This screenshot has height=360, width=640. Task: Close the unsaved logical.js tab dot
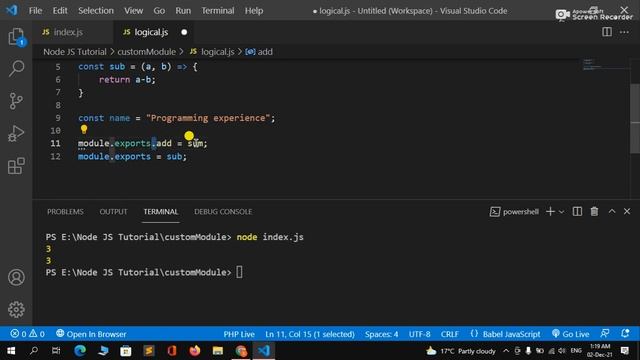click(184, 32)
